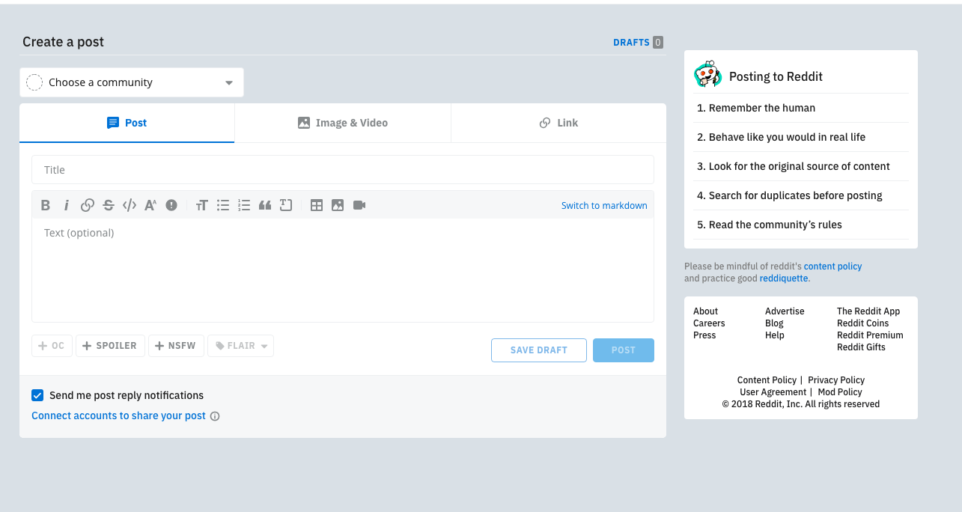Viewport: 962px width, 512px height.
Task: Open the Careers footer link
Action: click(709, 323)
